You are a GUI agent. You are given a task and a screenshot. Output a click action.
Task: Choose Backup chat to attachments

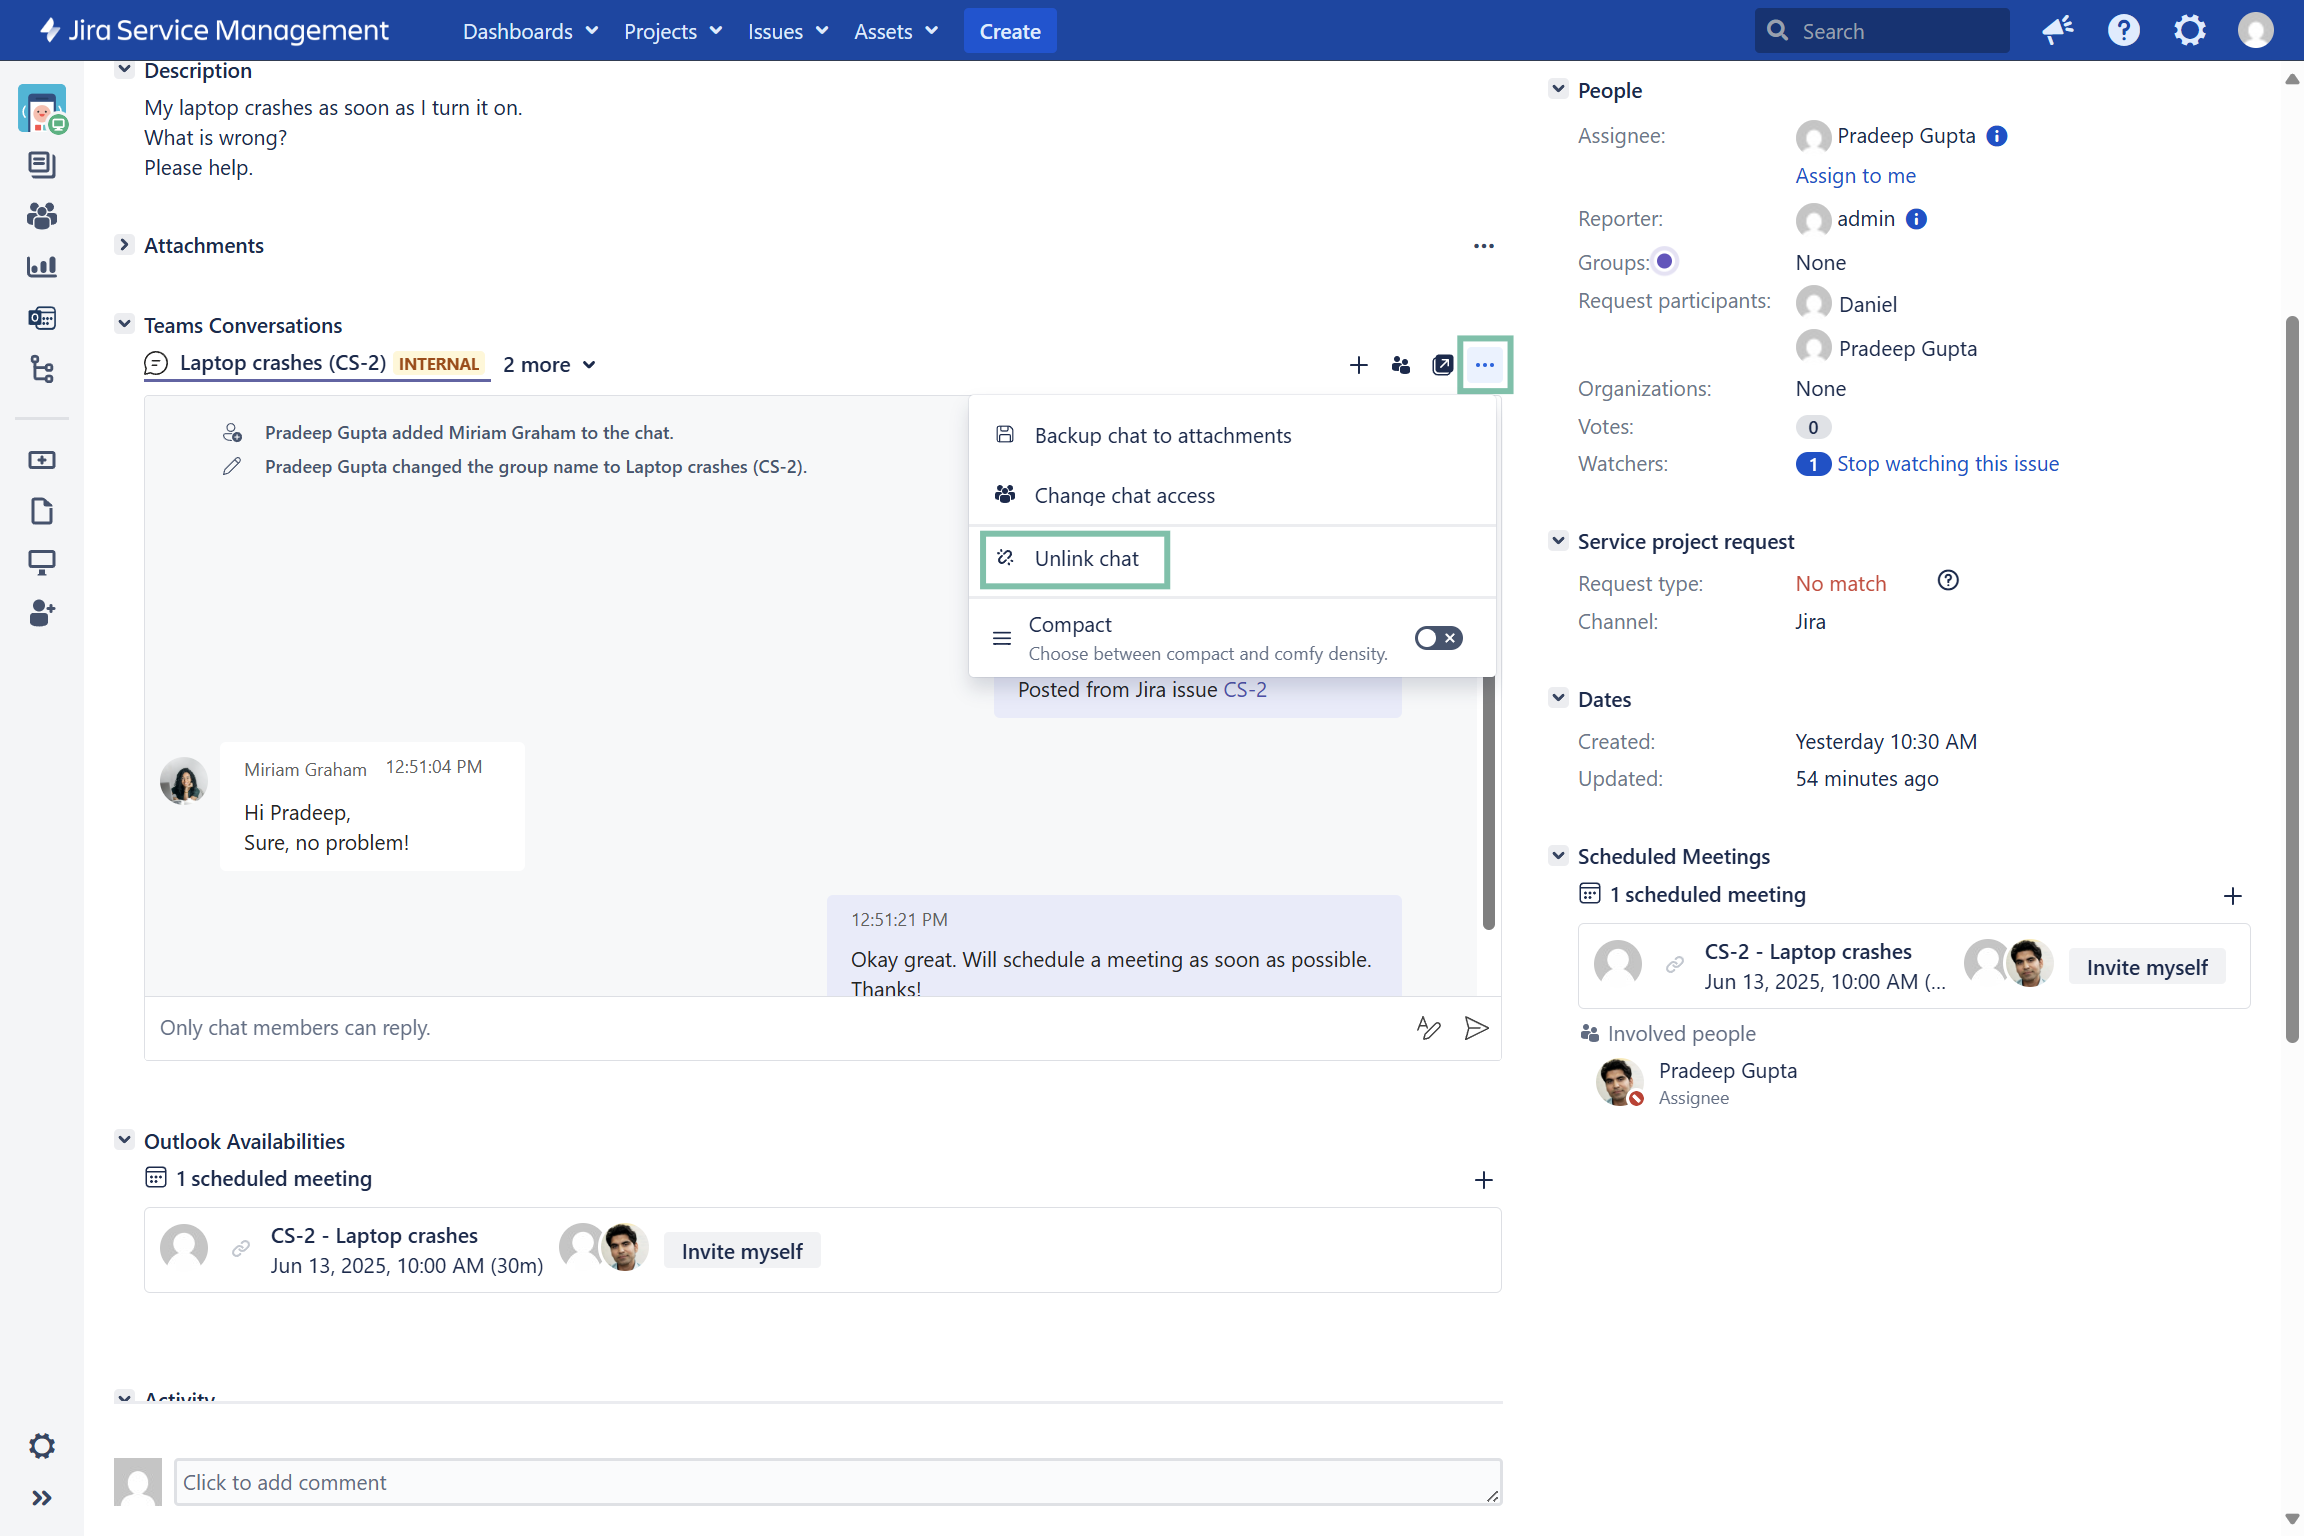1162,436
